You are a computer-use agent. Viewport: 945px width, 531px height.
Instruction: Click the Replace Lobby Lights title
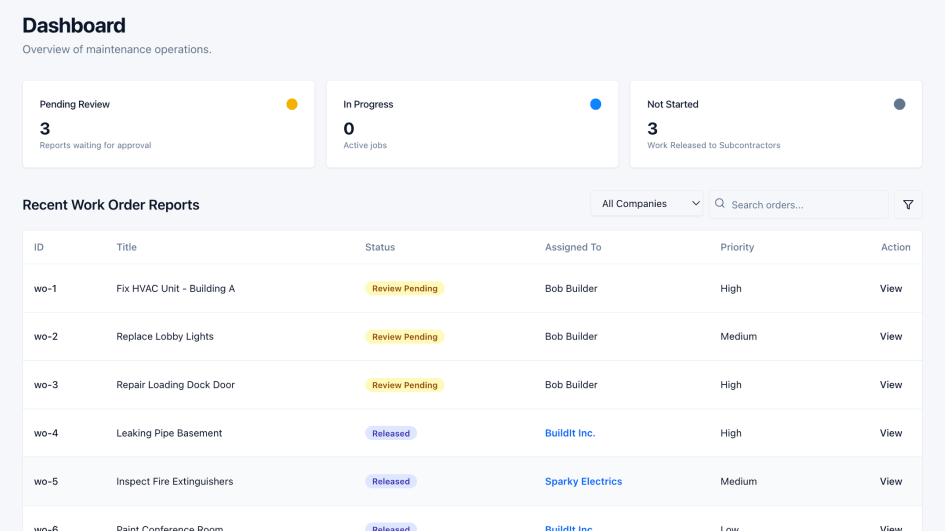click(165, 336)
